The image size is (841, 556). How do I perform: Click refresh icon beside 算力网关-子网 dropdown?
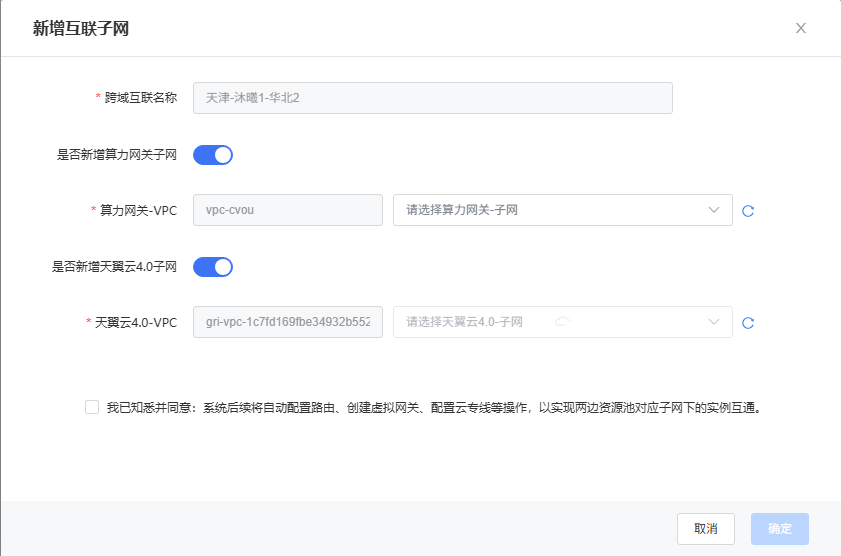click(x=747, y=211)
